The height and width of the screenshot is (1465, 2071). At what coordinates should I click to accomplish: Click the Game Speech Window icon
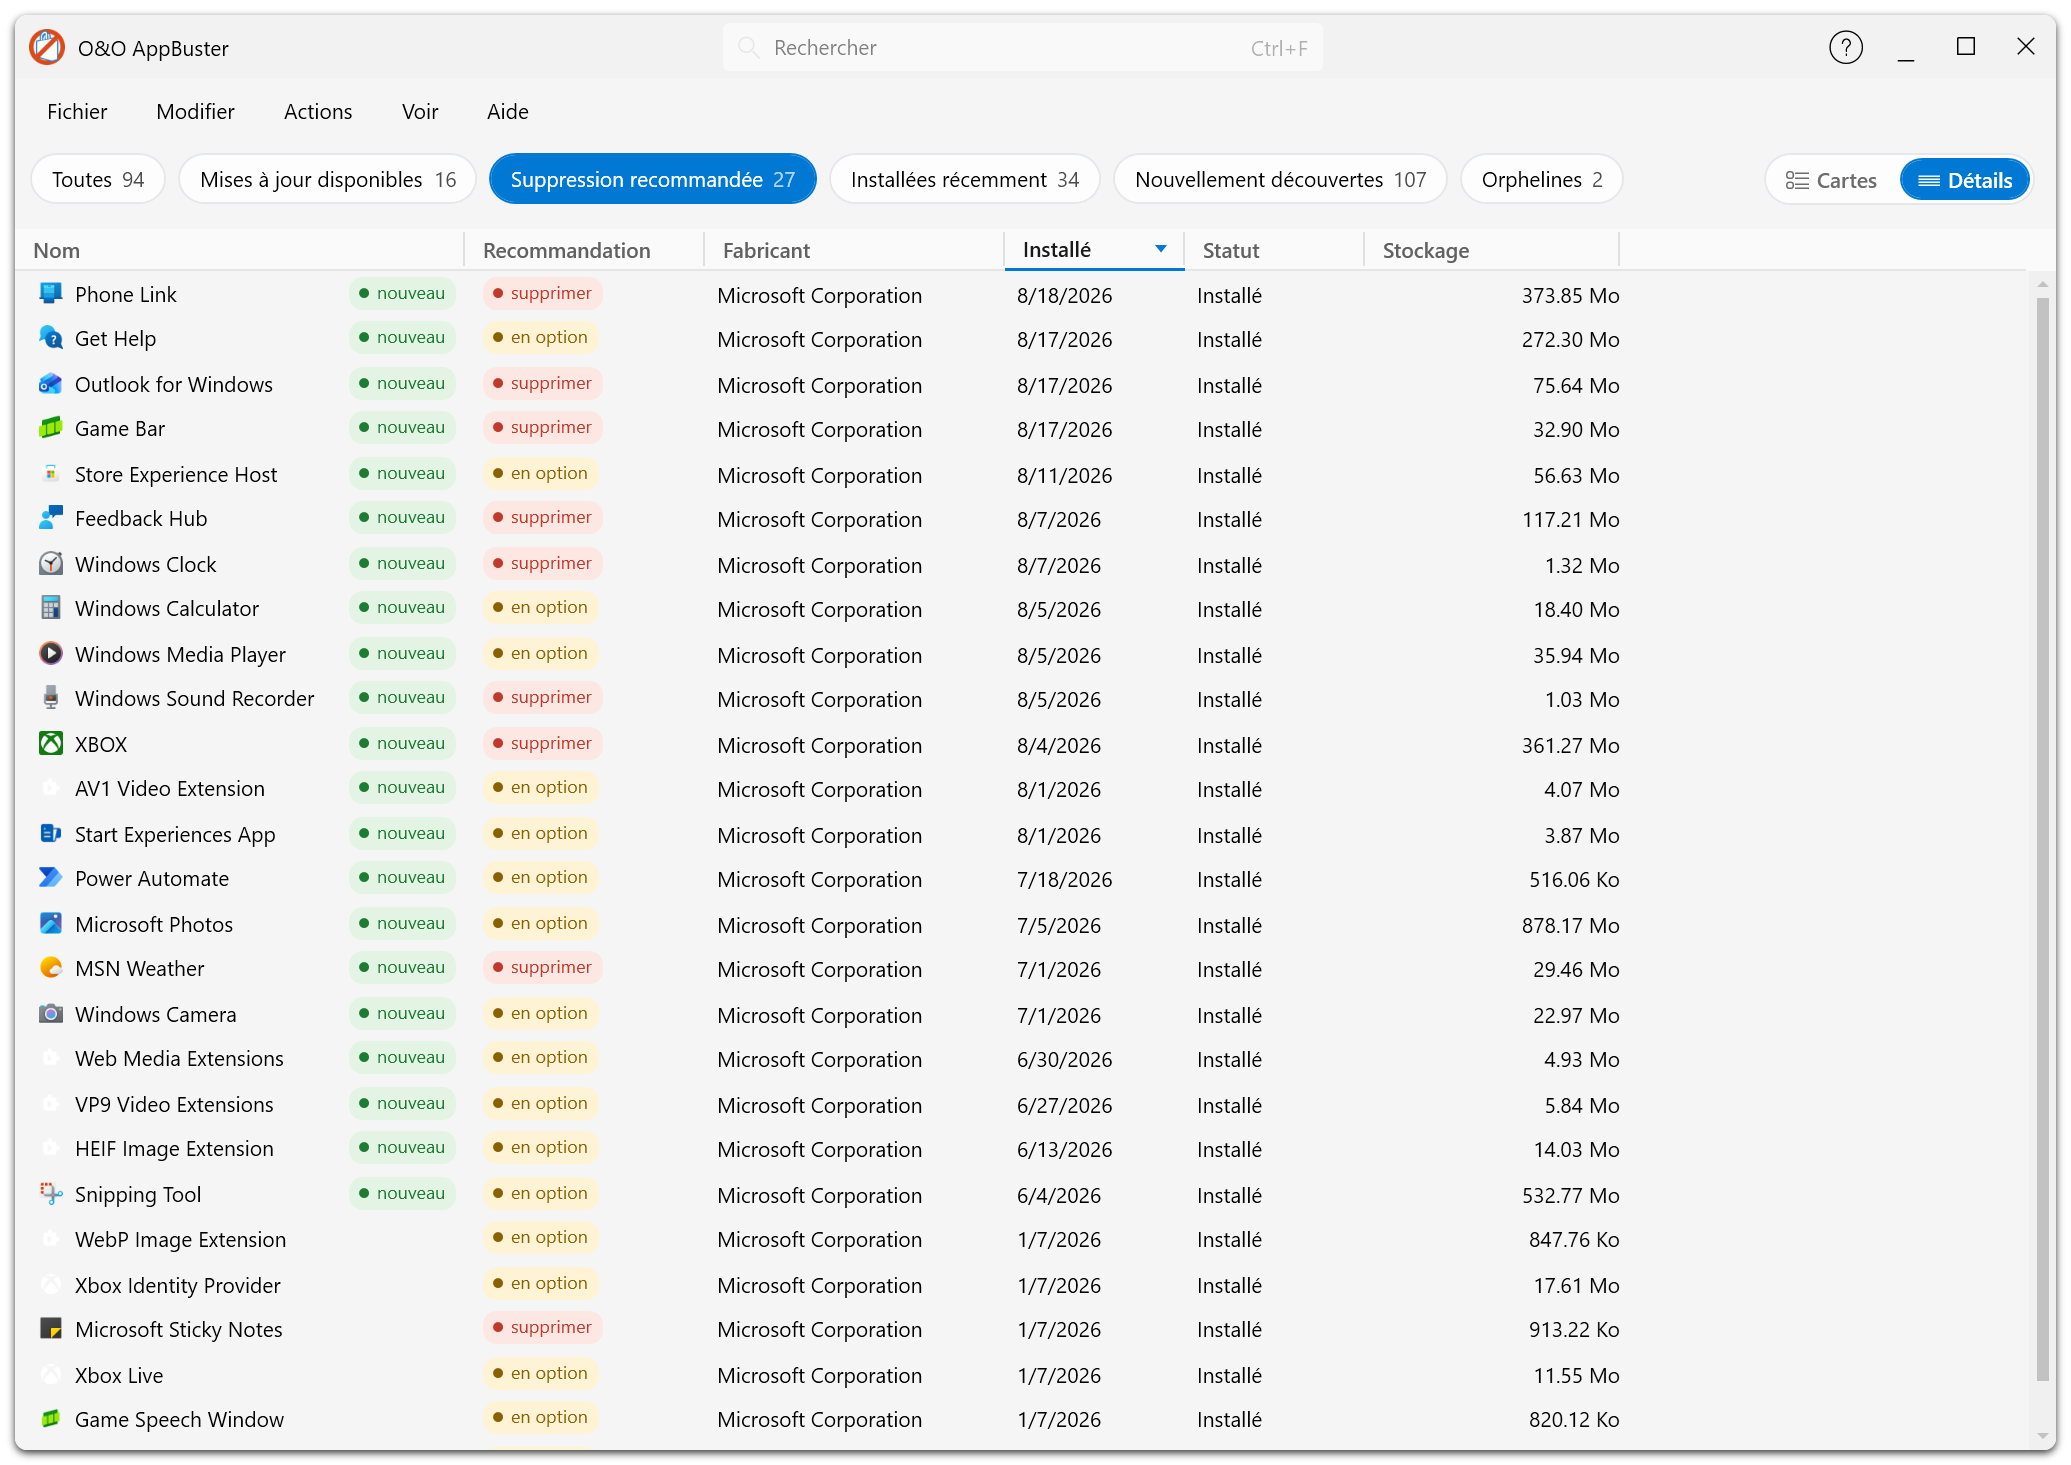(50, 1418)
